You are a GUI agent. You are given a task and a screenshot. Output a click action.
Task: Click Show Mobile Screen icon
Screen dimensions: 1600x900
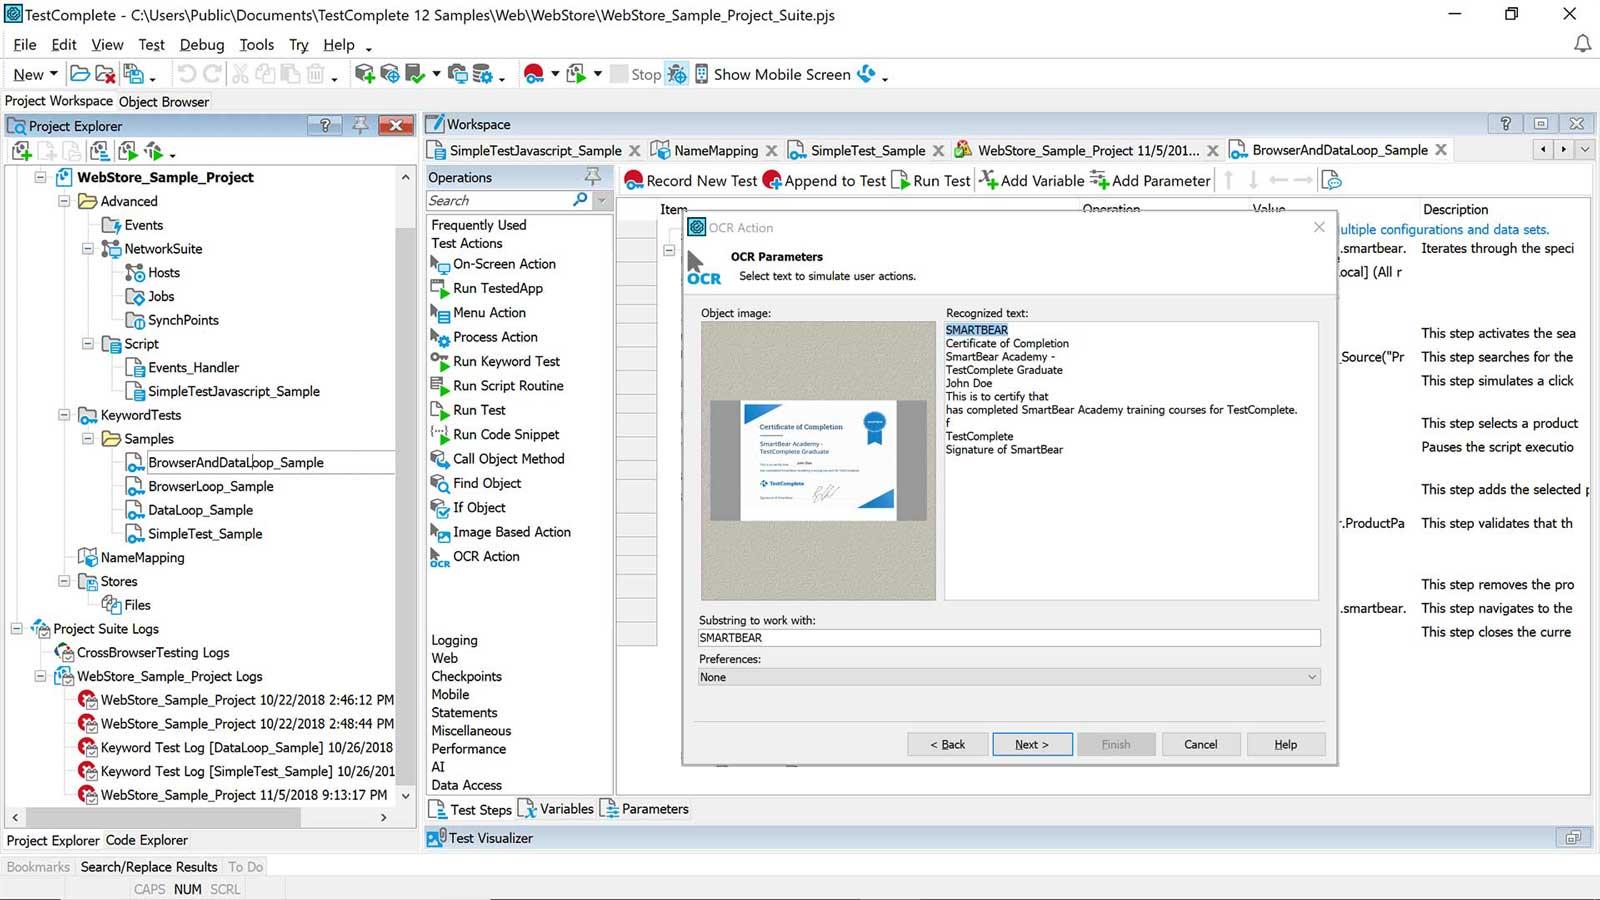point(702,74)
